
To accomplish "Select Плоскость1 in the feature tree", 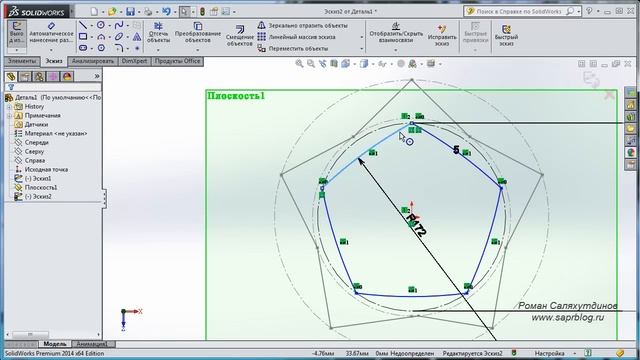I will (x=36, y=187).
